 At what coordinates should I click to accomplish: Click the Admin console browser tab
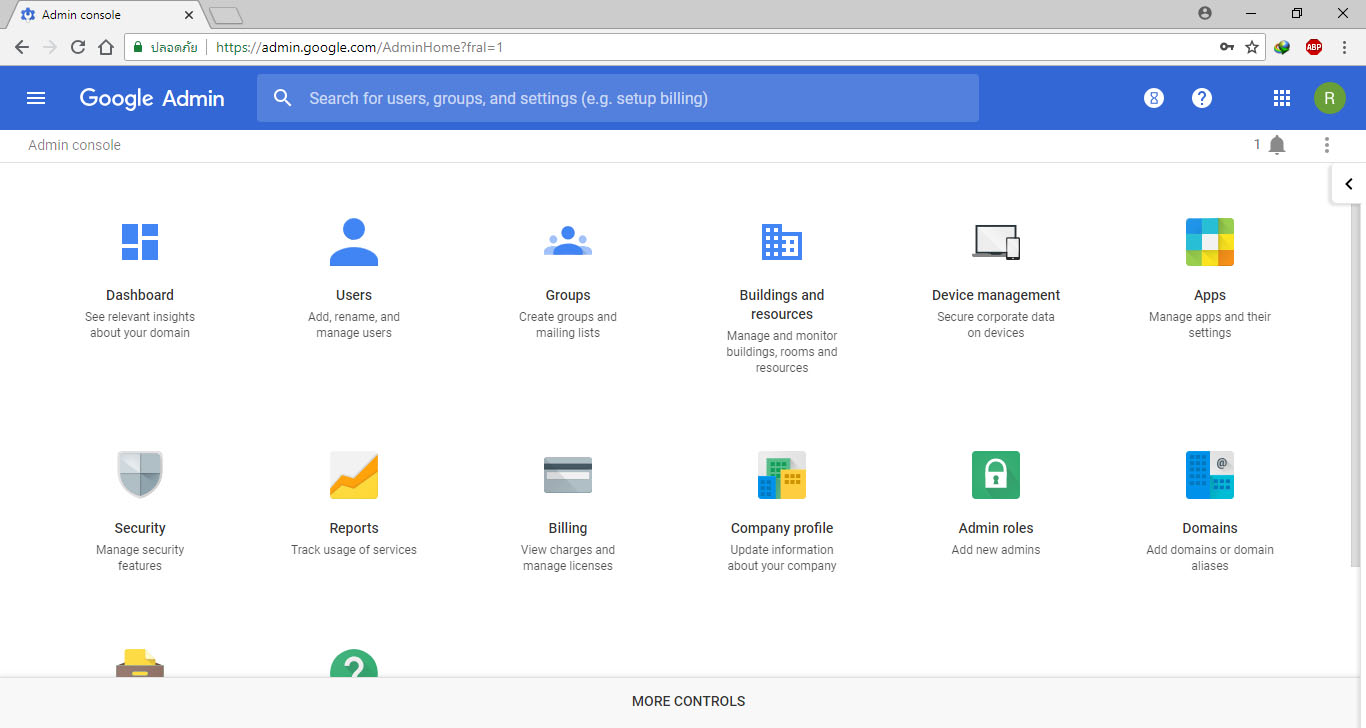tap(100, 15)
